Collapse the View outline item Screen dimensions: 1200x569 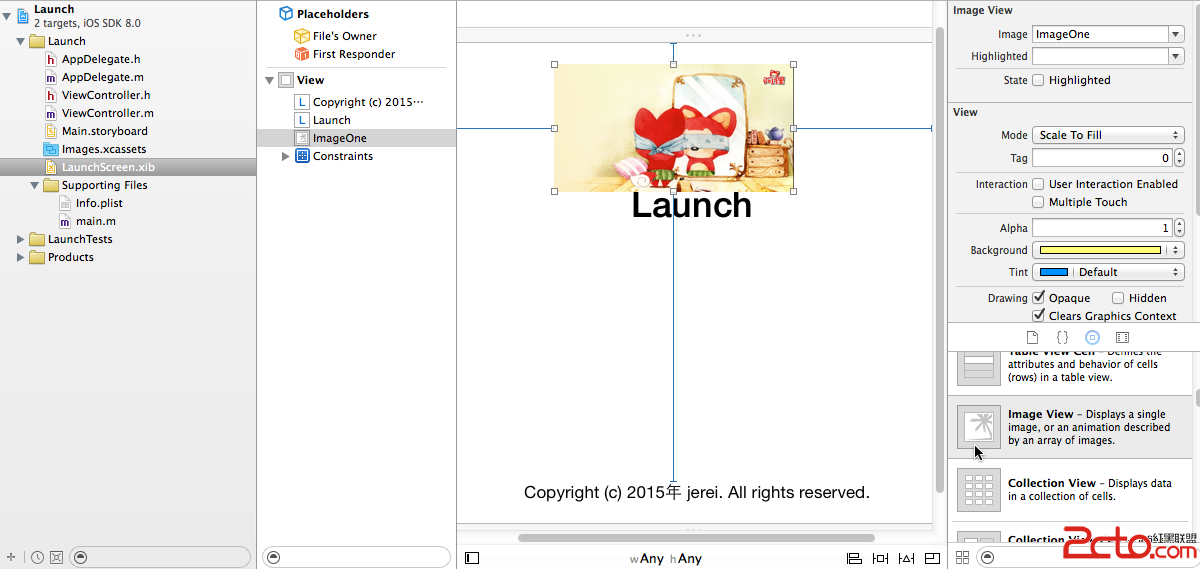(x=270, y=80)
